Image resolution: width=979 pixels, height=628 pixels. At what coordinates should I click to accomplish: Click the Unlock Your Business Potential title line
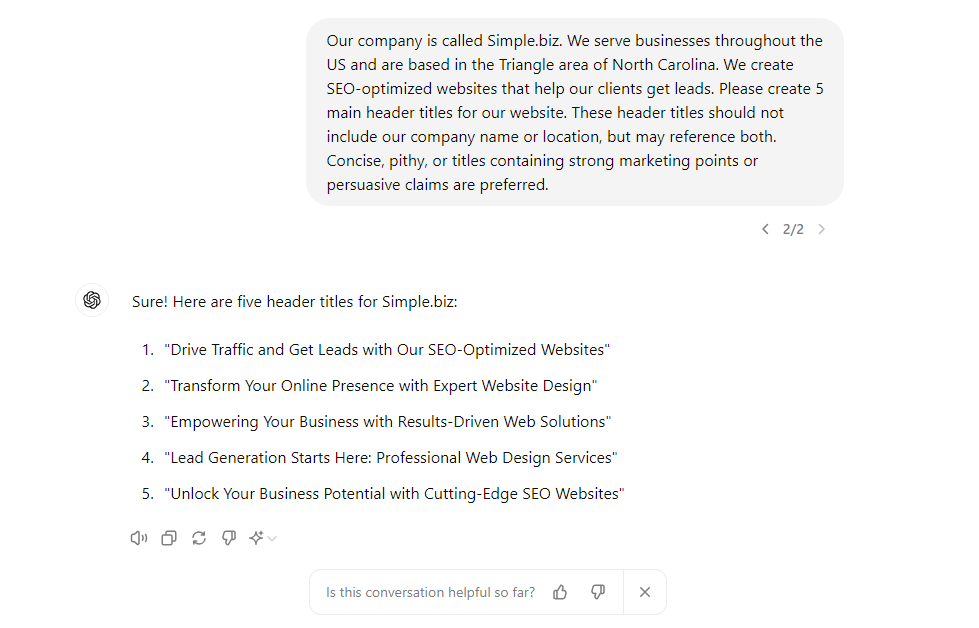tap(395, 494)
